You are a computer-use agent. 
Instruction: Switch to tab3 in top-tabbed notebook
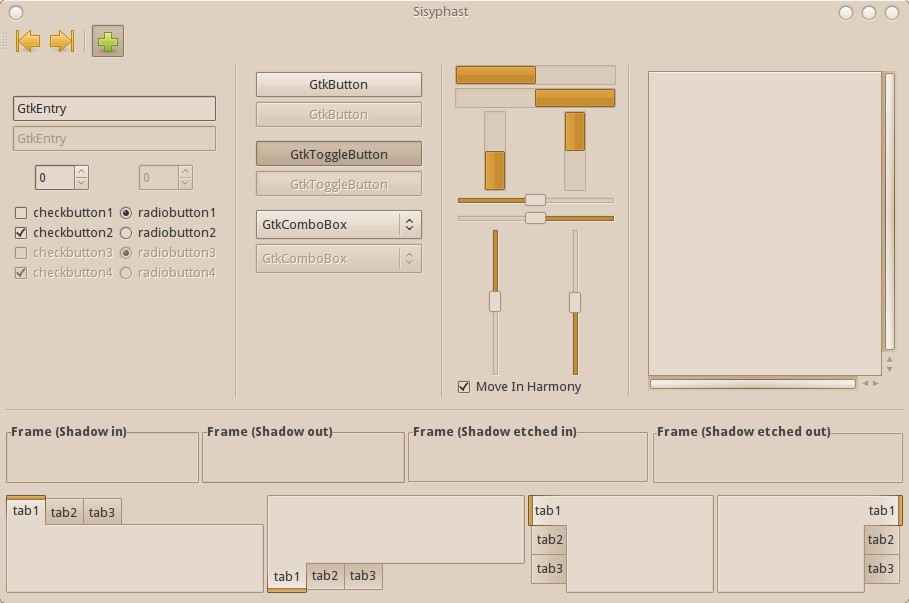(102, 512)
